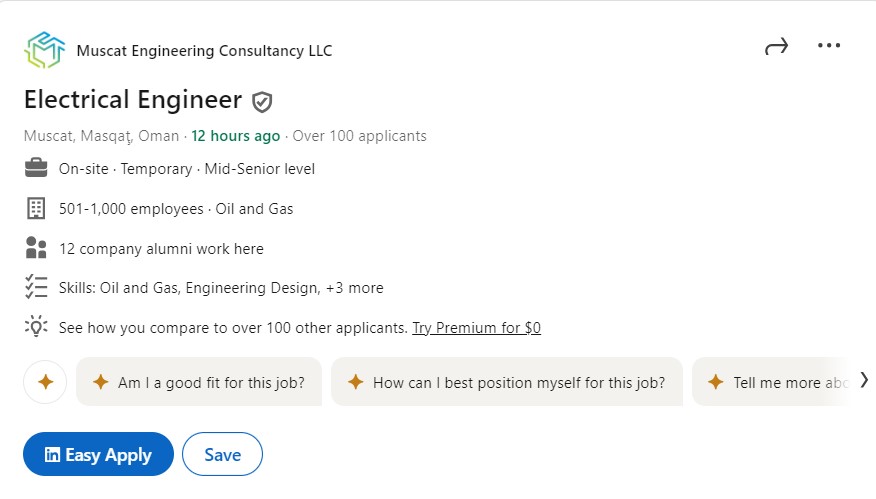
Task: Ask 'Am I a good fit for this job?'
Action: coord(199,382)
